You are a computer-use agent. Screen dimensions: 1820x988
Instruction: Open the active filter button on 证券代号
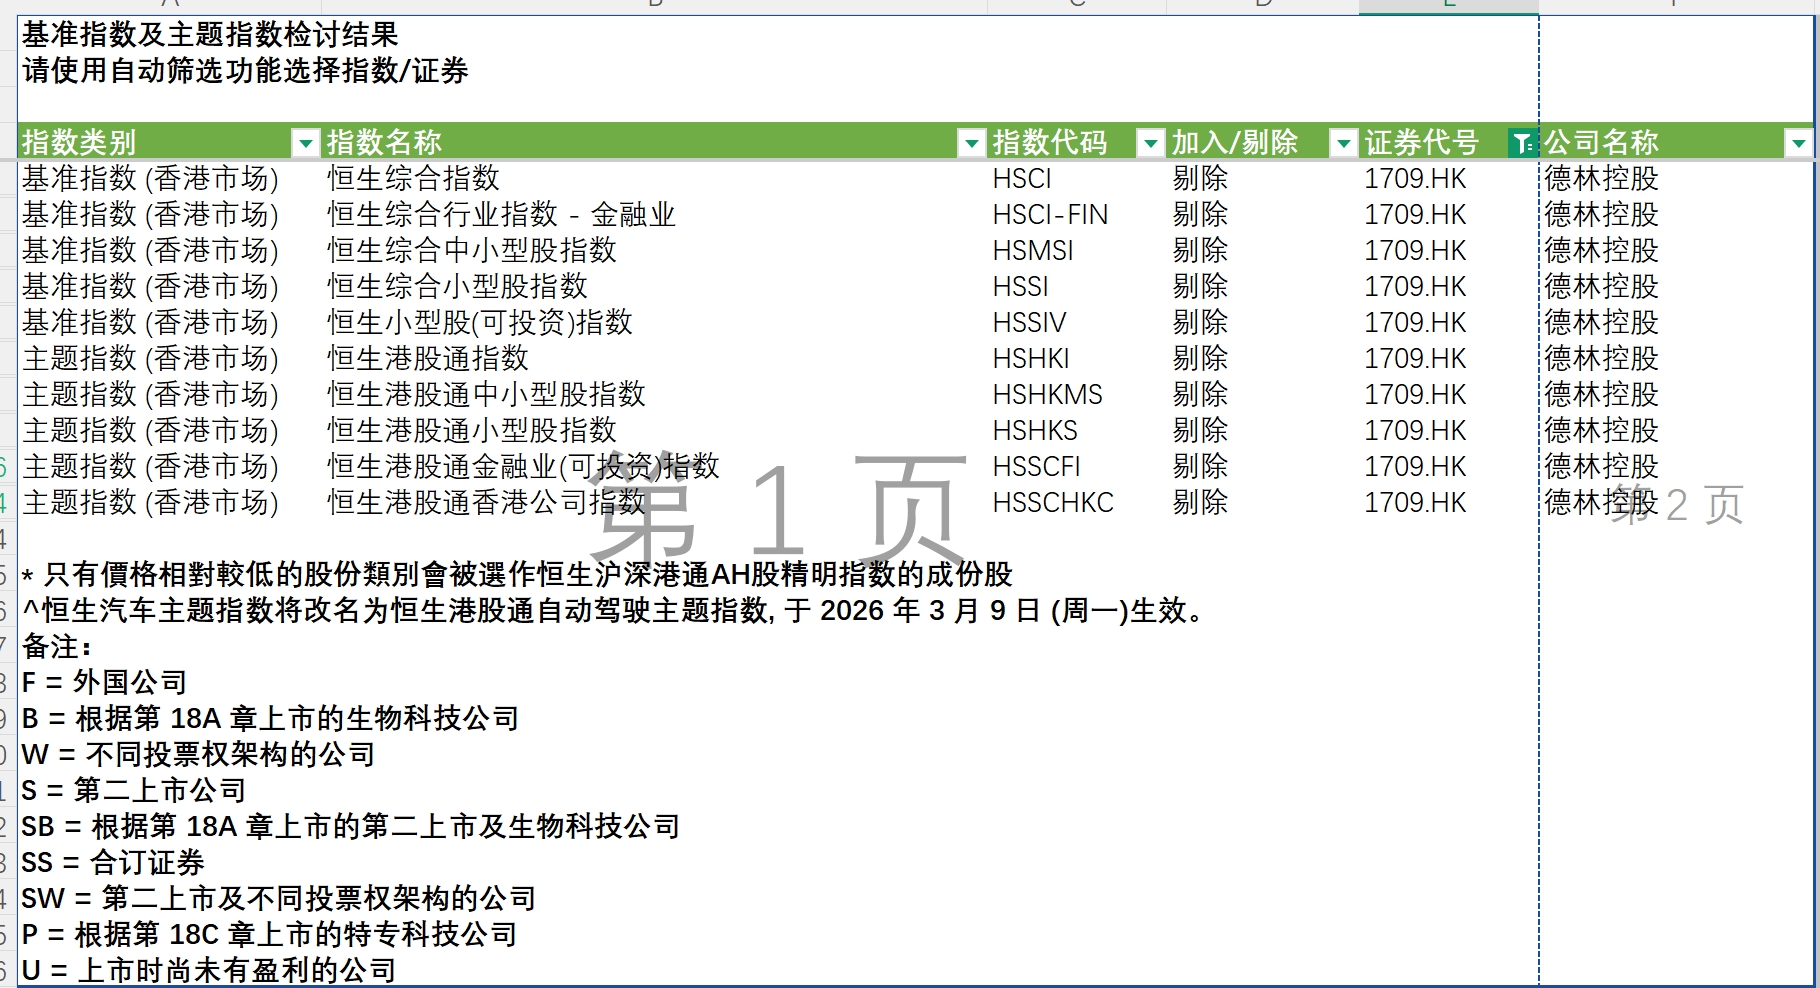[1523, 144]
